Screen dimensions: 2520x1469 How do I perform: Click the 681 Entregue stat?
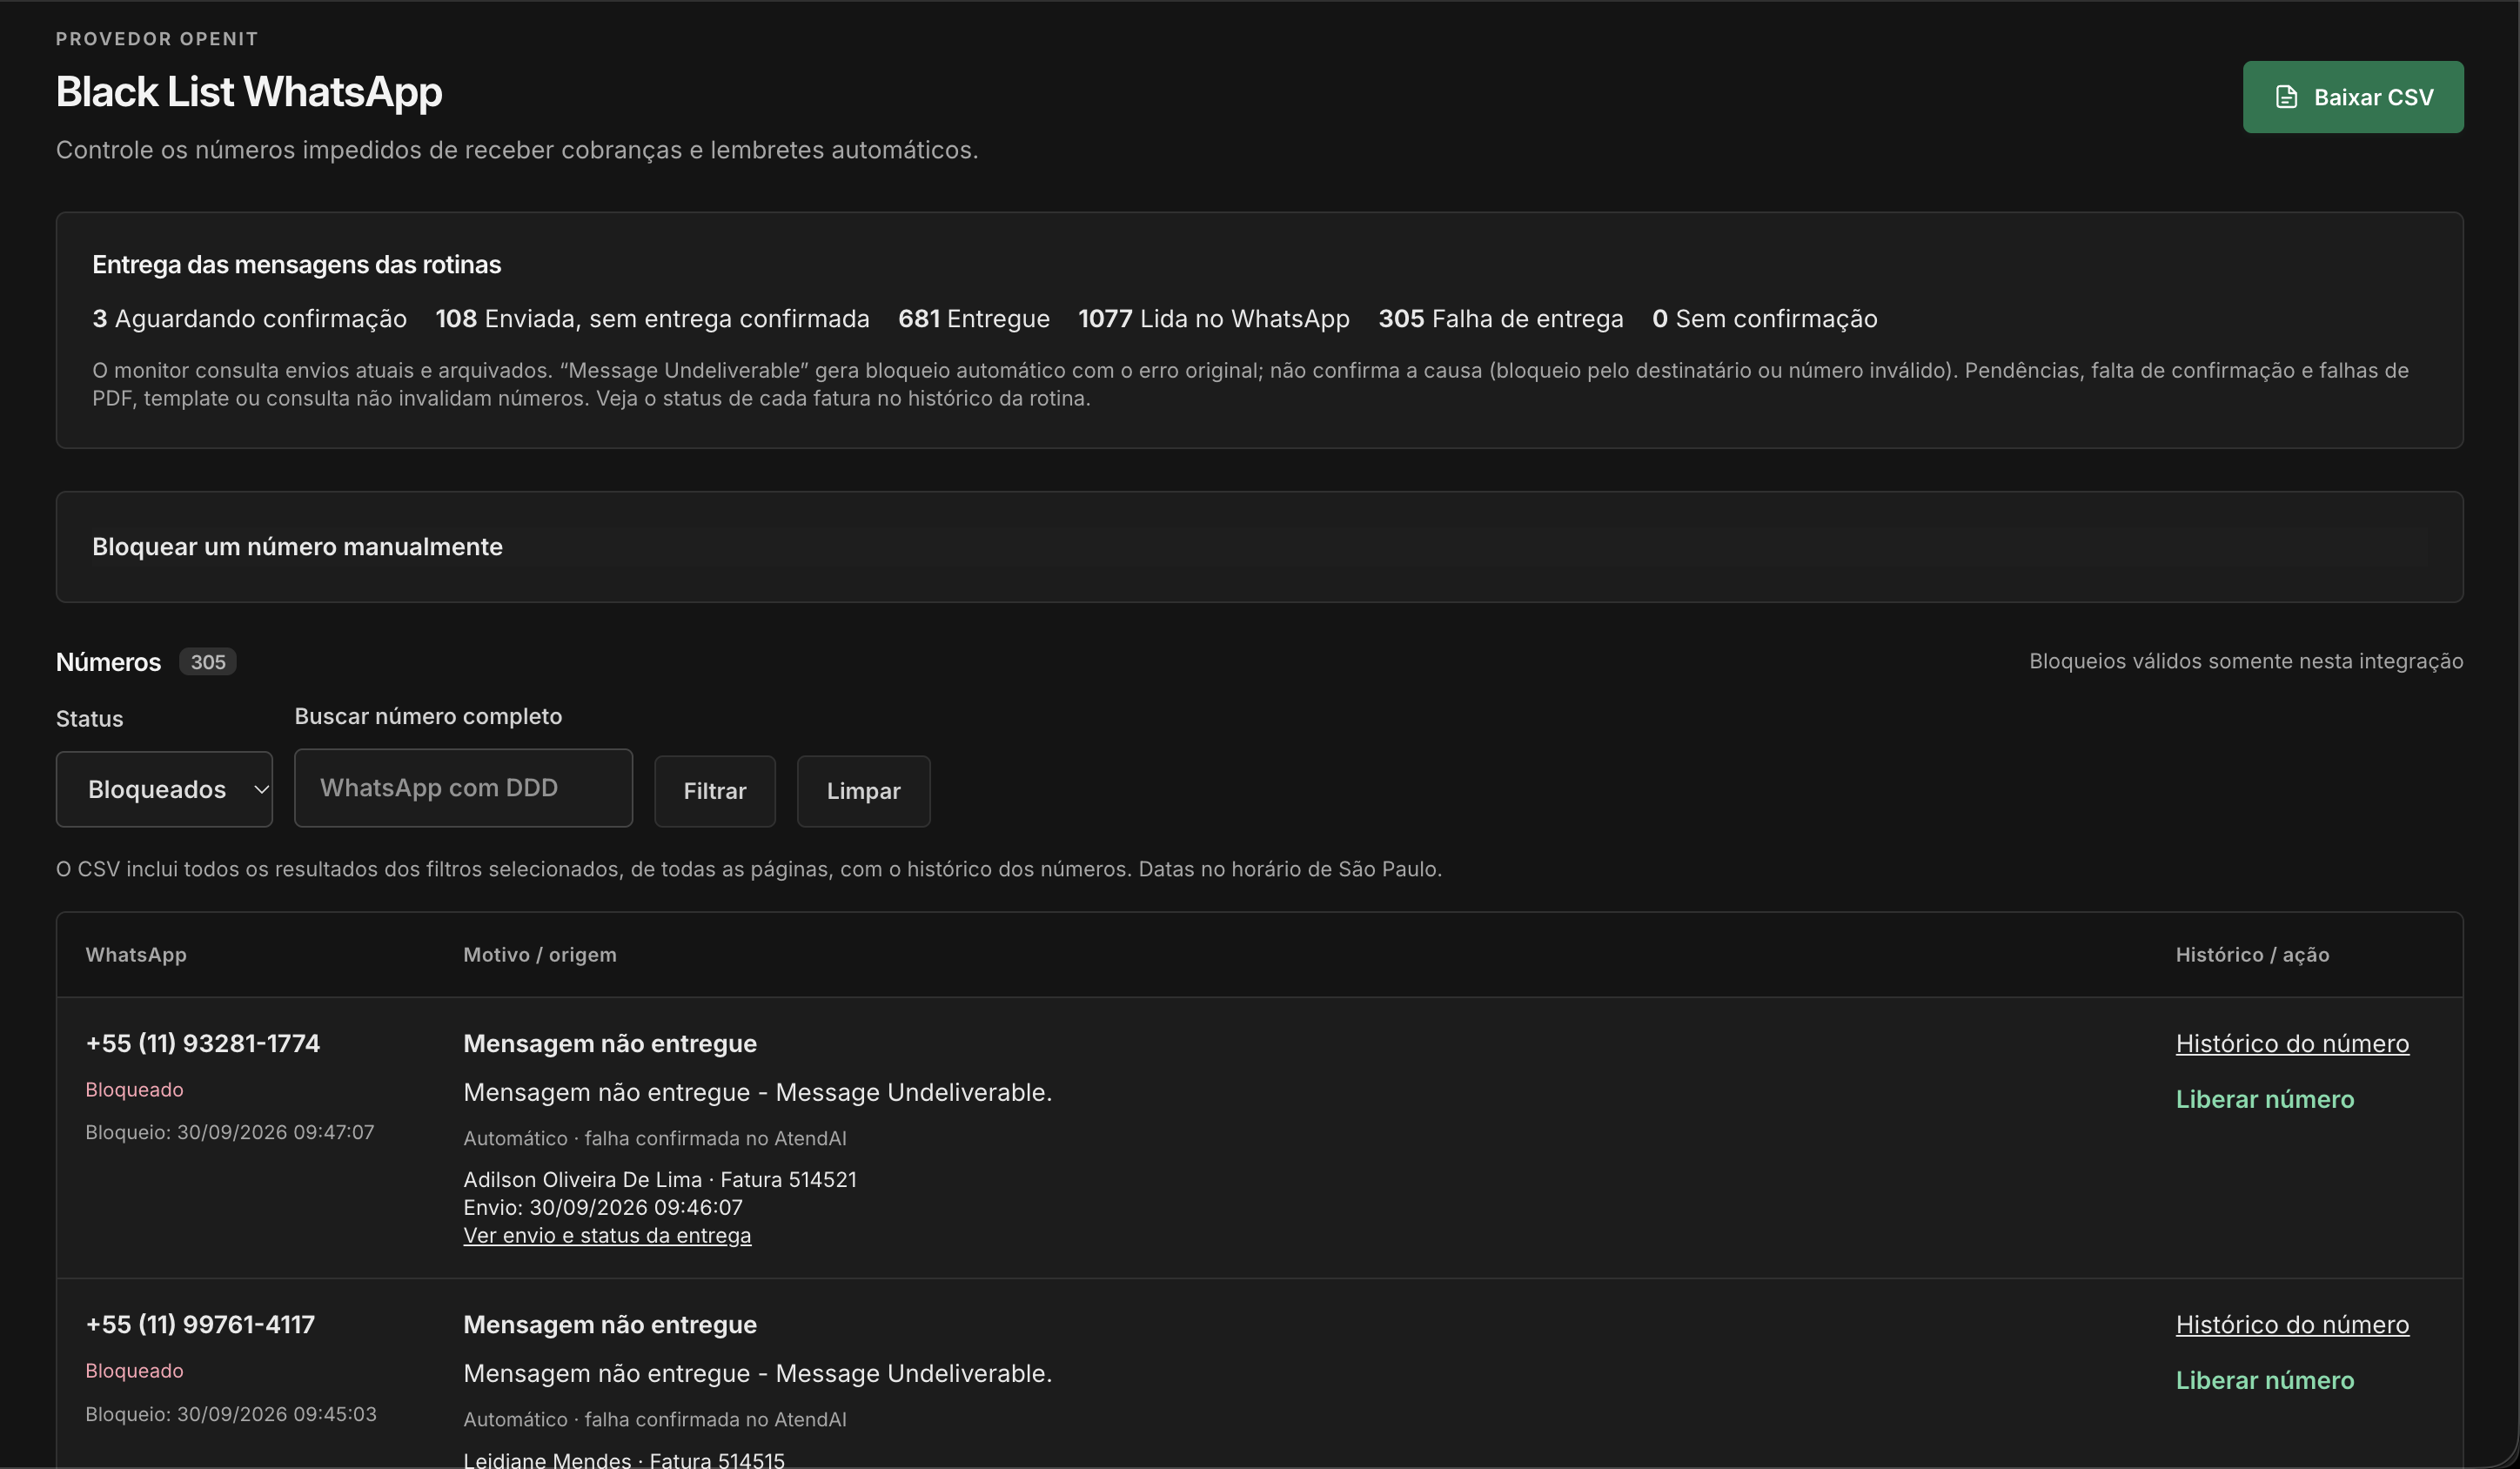pos(974,319)
